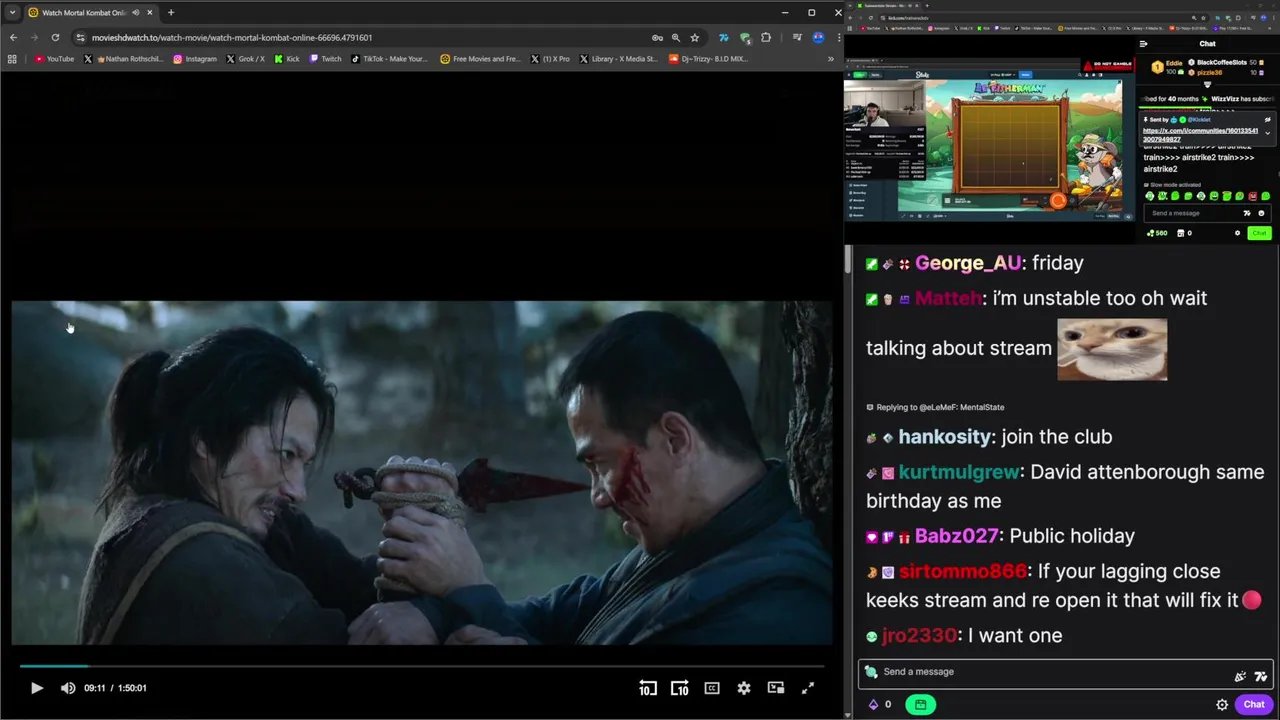
Task: Open the cat emote image in Matteh's message
Action: pyautogui.click(x=1112, y=349)
